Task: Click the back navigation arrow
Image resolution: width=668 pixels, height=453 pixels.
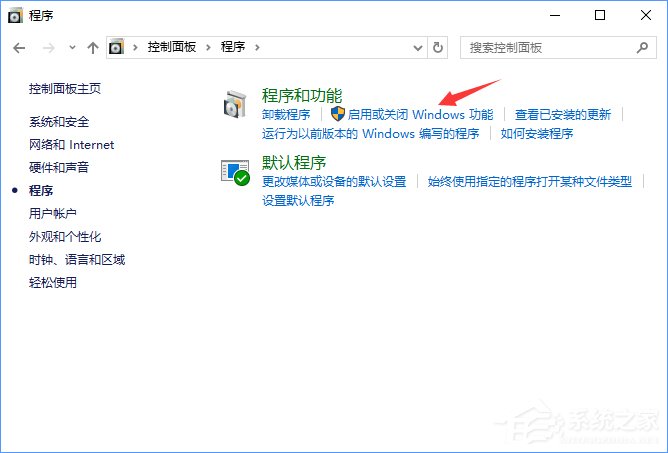Action: coord(19,48)
